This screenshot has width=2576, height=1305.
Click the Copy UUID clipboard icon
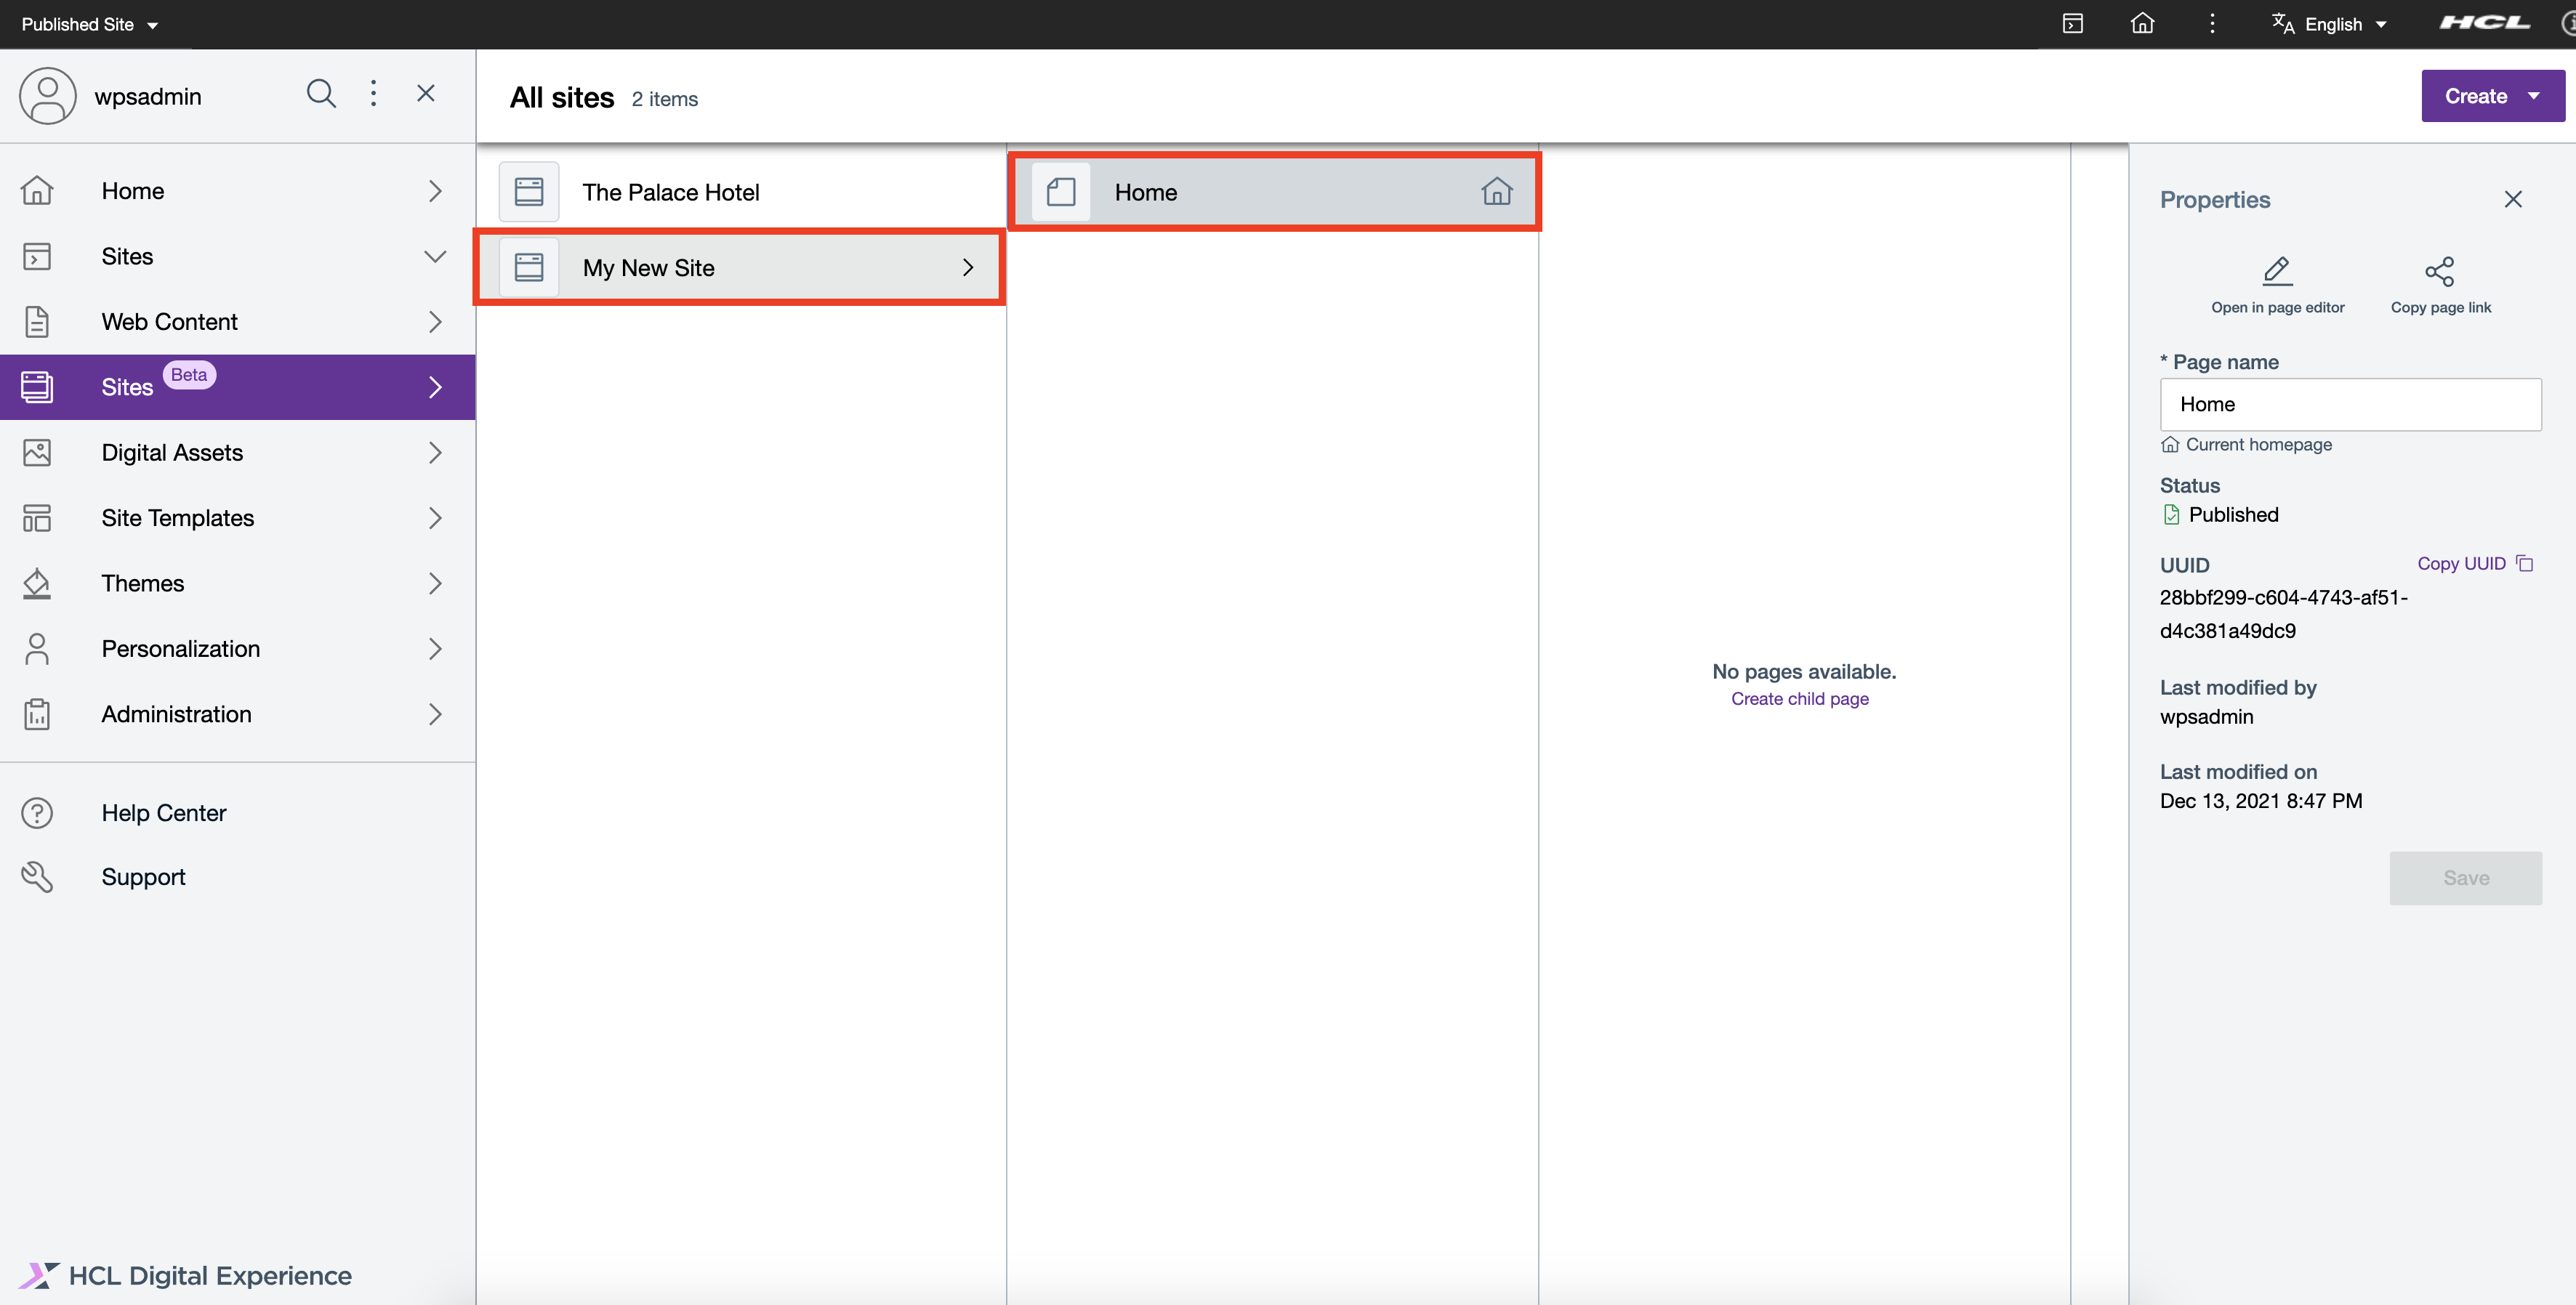click(x=2525, y=564)
